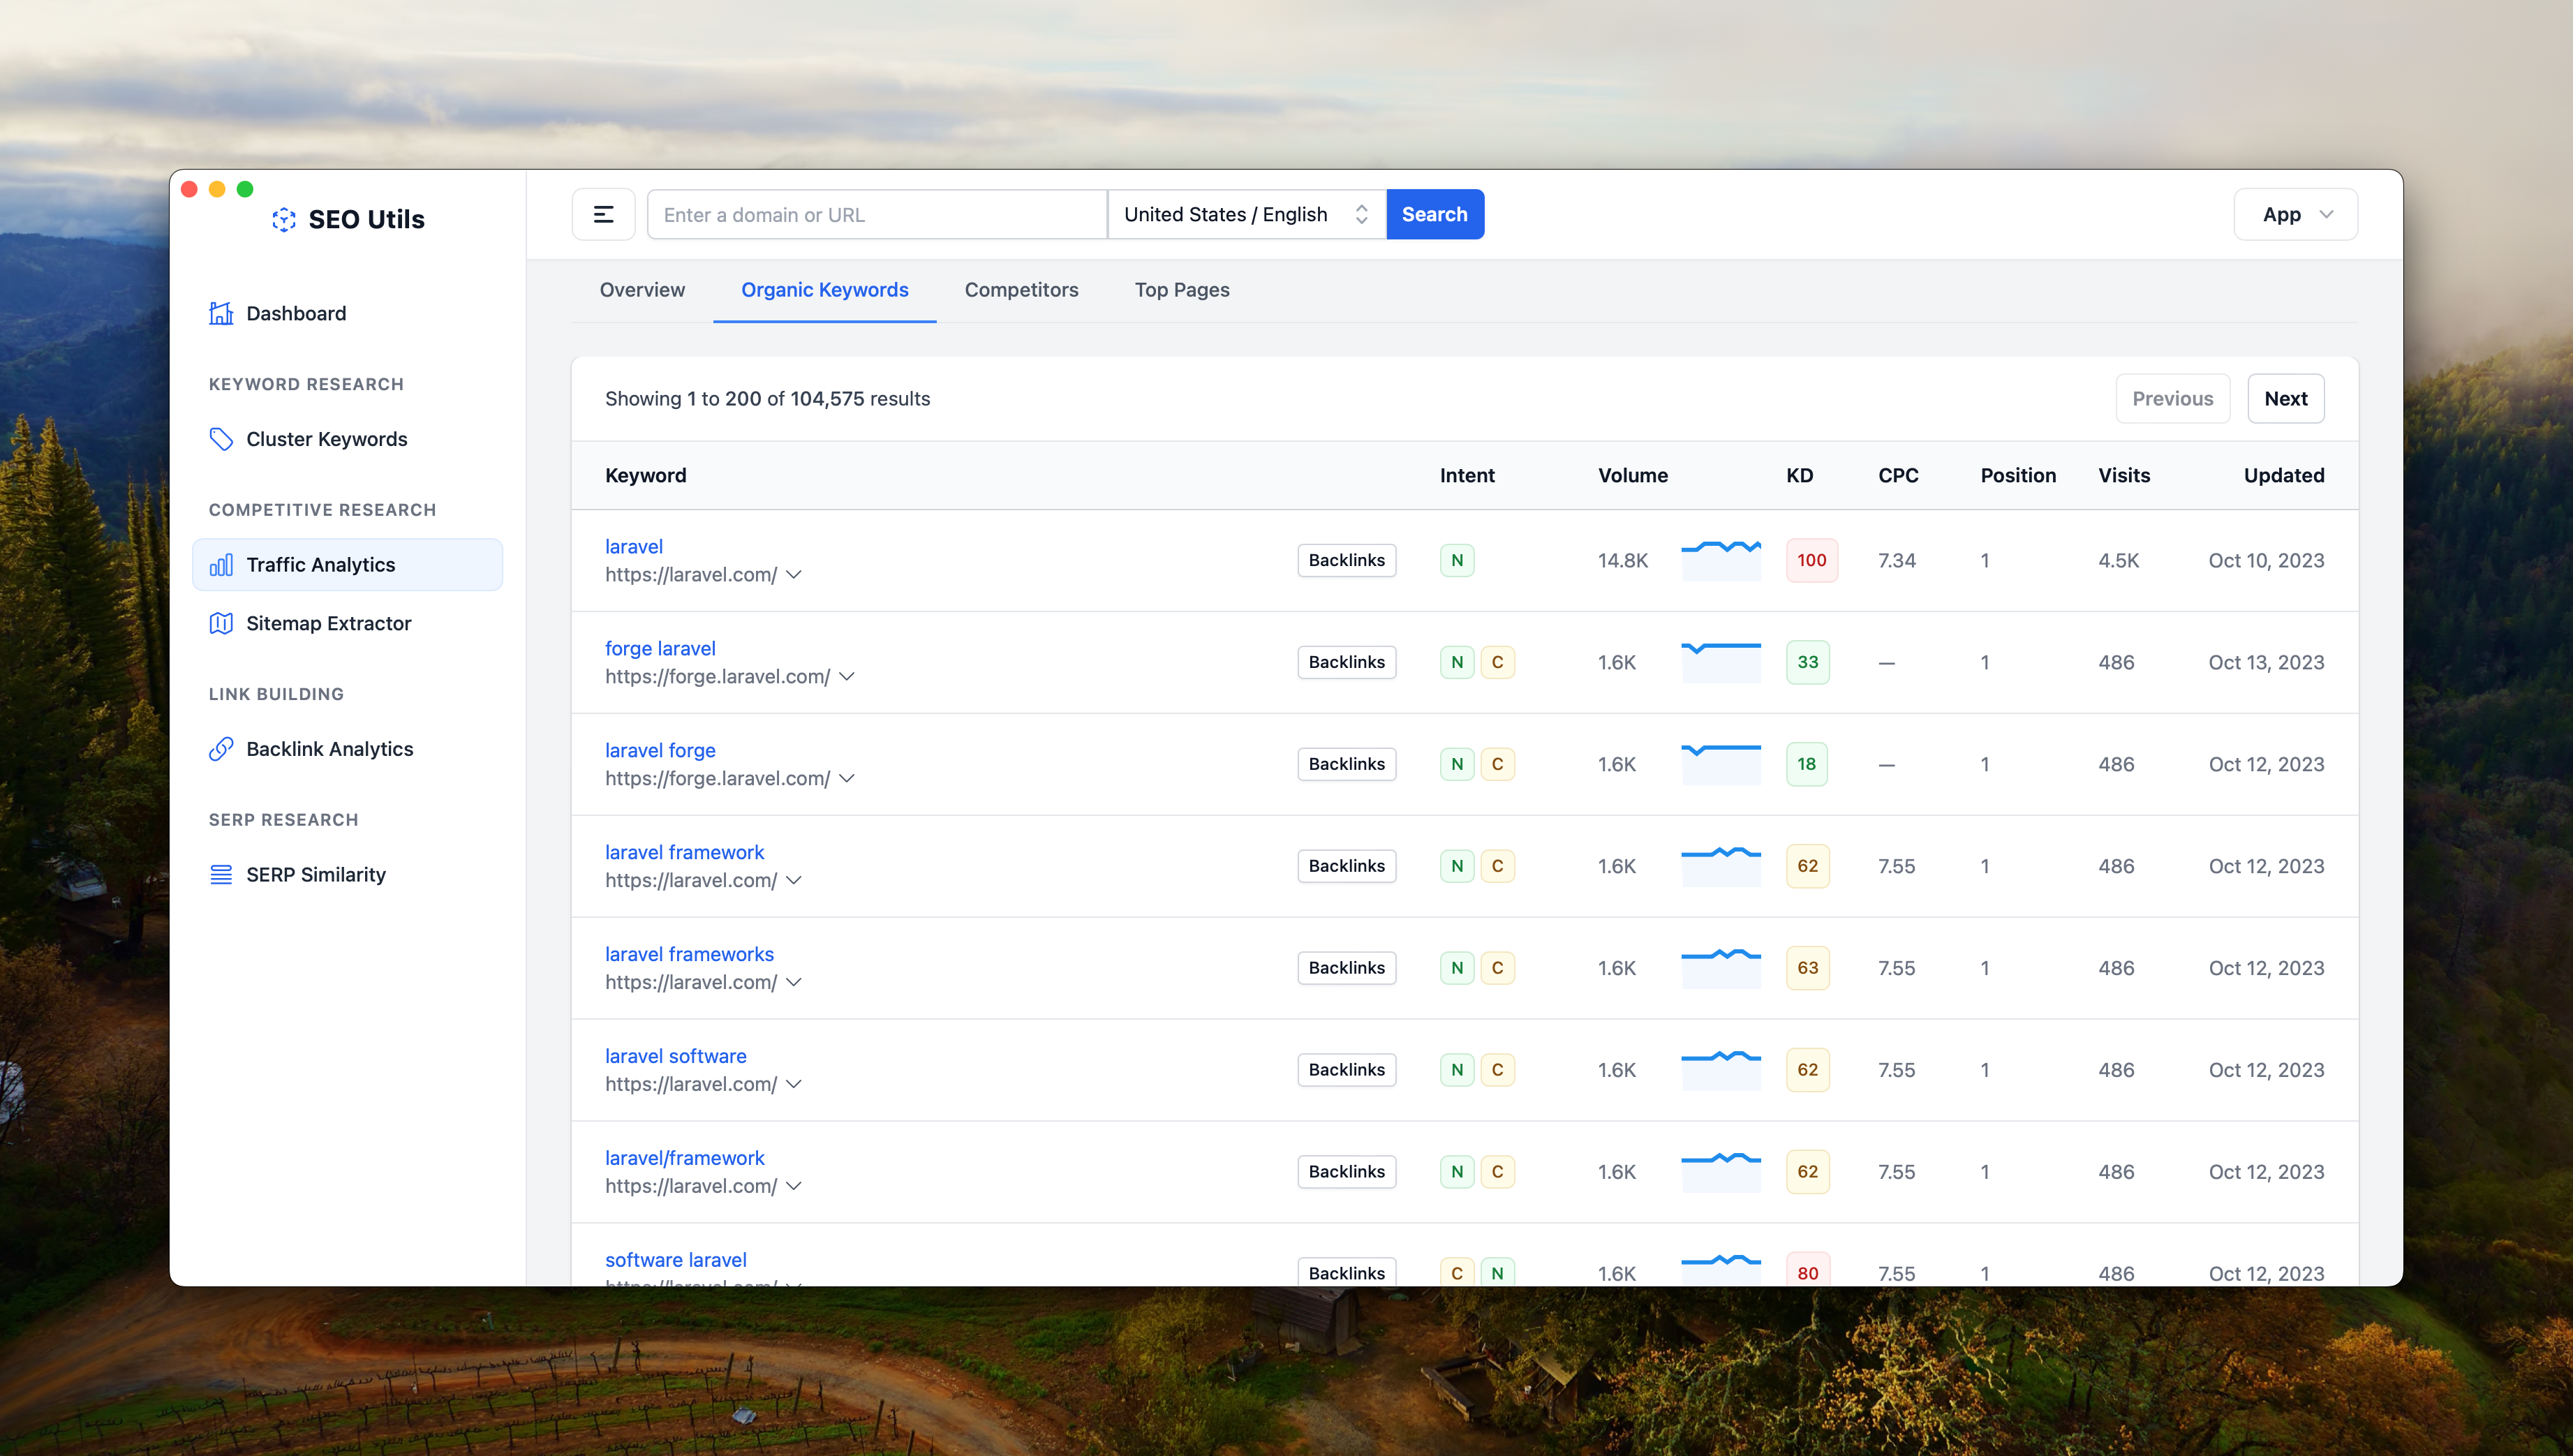This screenshot has height=1456, width=2573.
Task: Switch to the Competitors tab
Action: (1021, 290)
